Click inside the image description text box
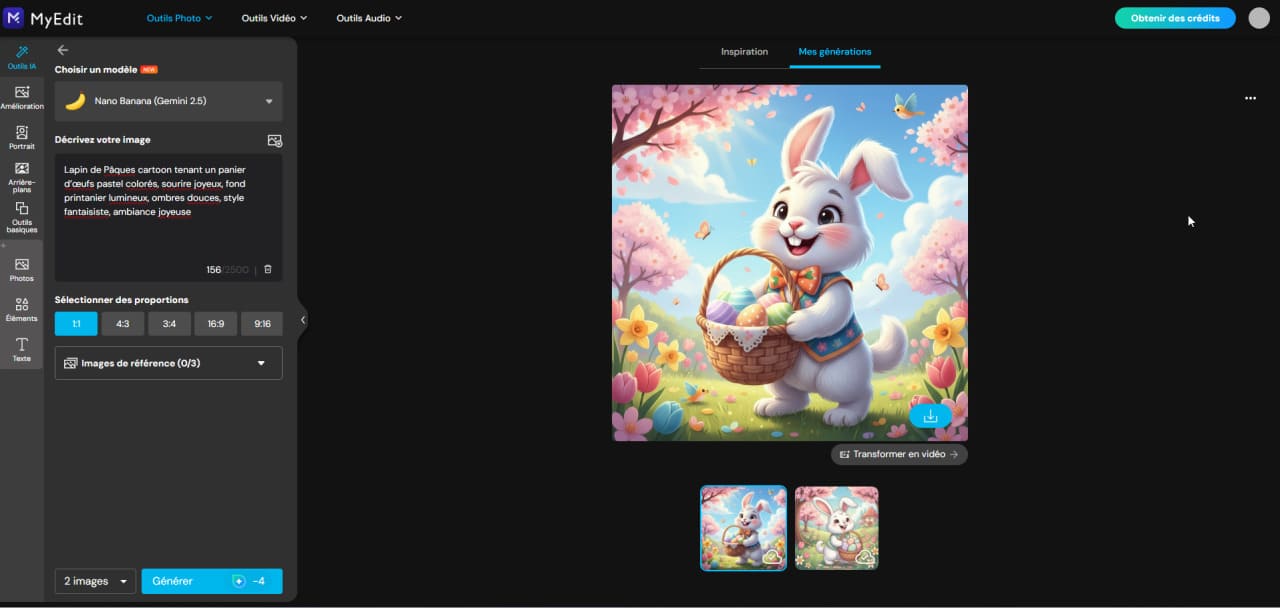Screen dimensions: 1280x608 169,217
